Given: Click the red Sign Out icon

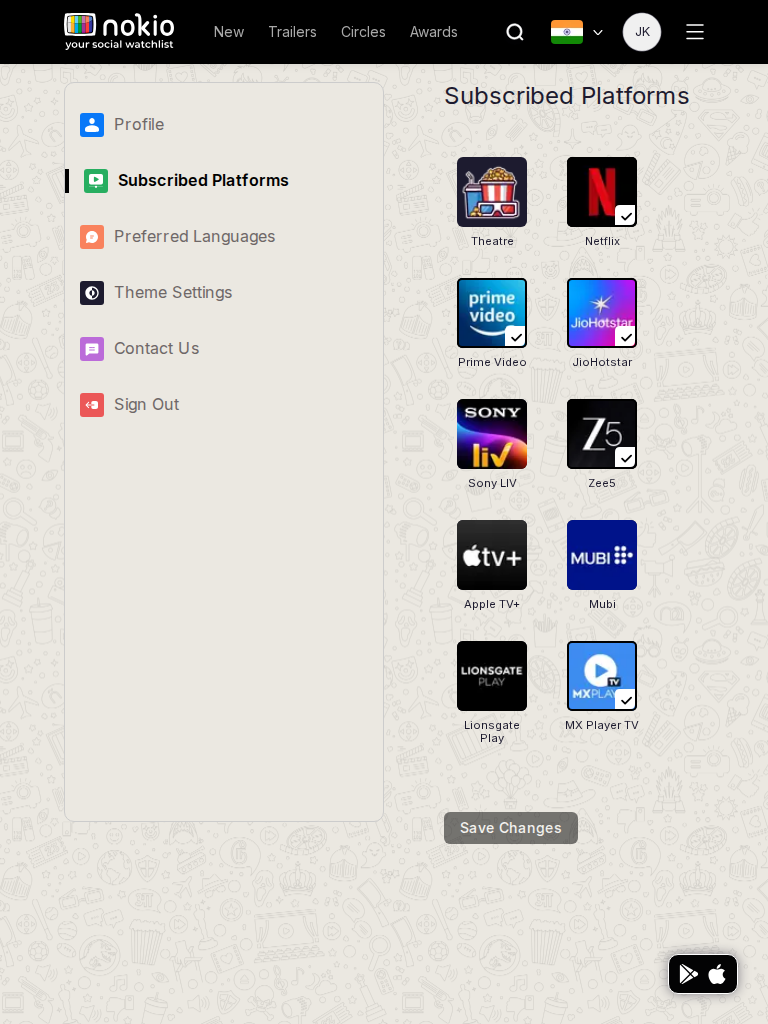Looking at the screenshot, I should 92,405.
